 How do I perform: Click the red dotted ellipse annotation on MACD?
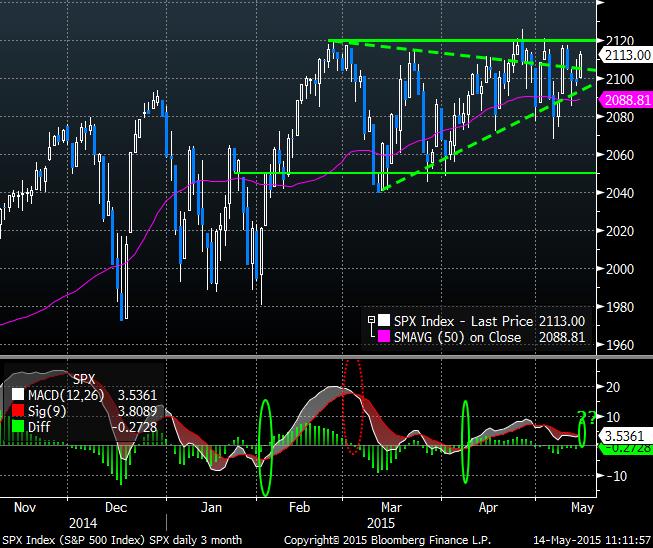click(353, 407)
